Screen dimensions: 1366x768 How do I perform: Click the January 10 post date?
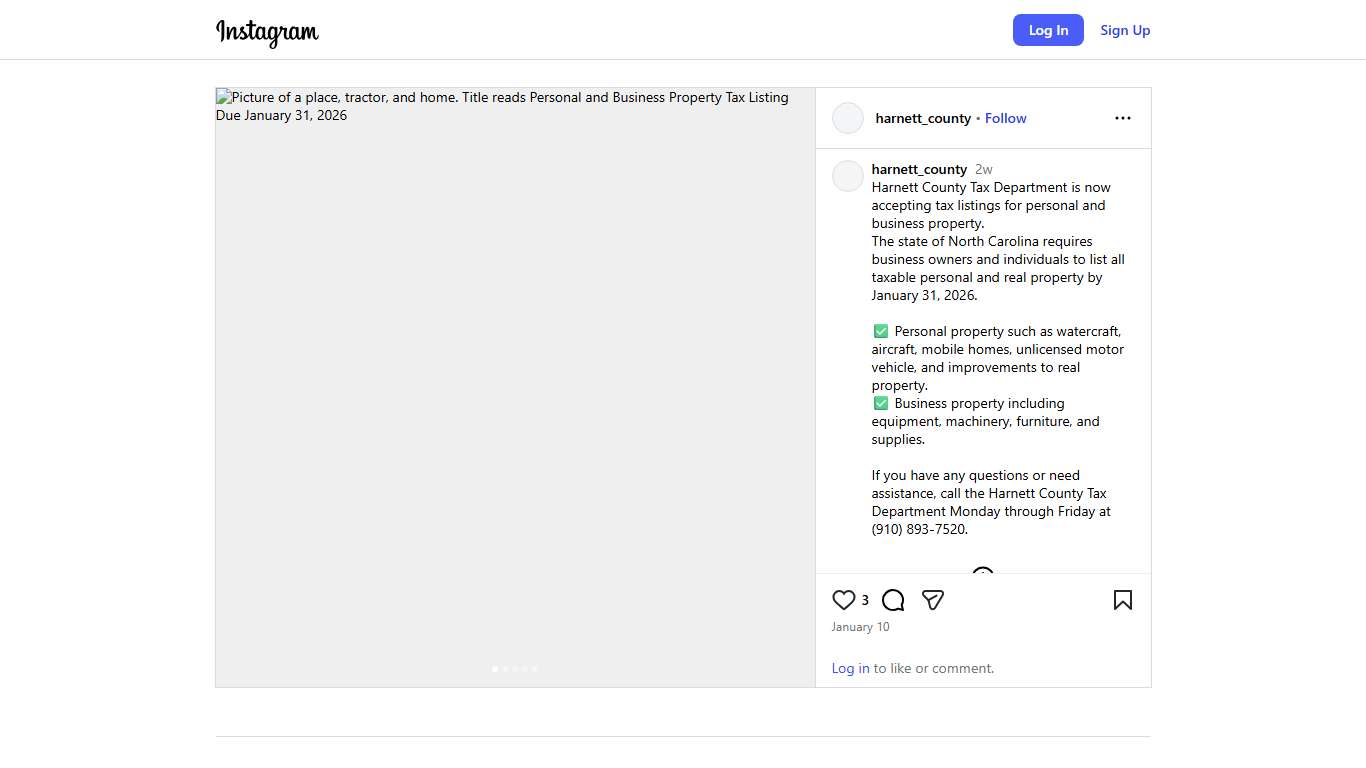click(860, 627)
